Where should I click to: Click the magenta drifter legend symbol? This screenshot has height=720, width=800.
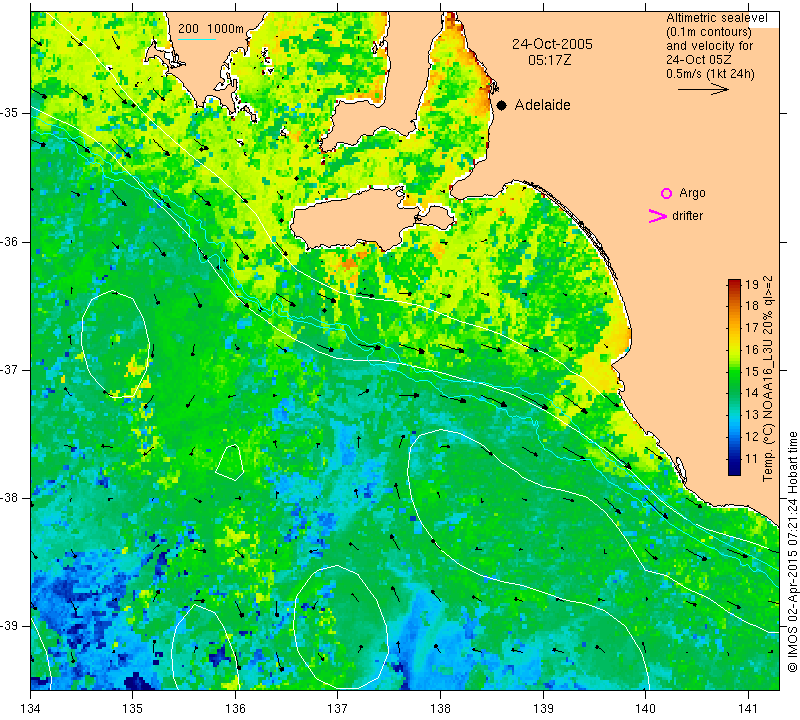pyautogui.click(x=658, y=216)
